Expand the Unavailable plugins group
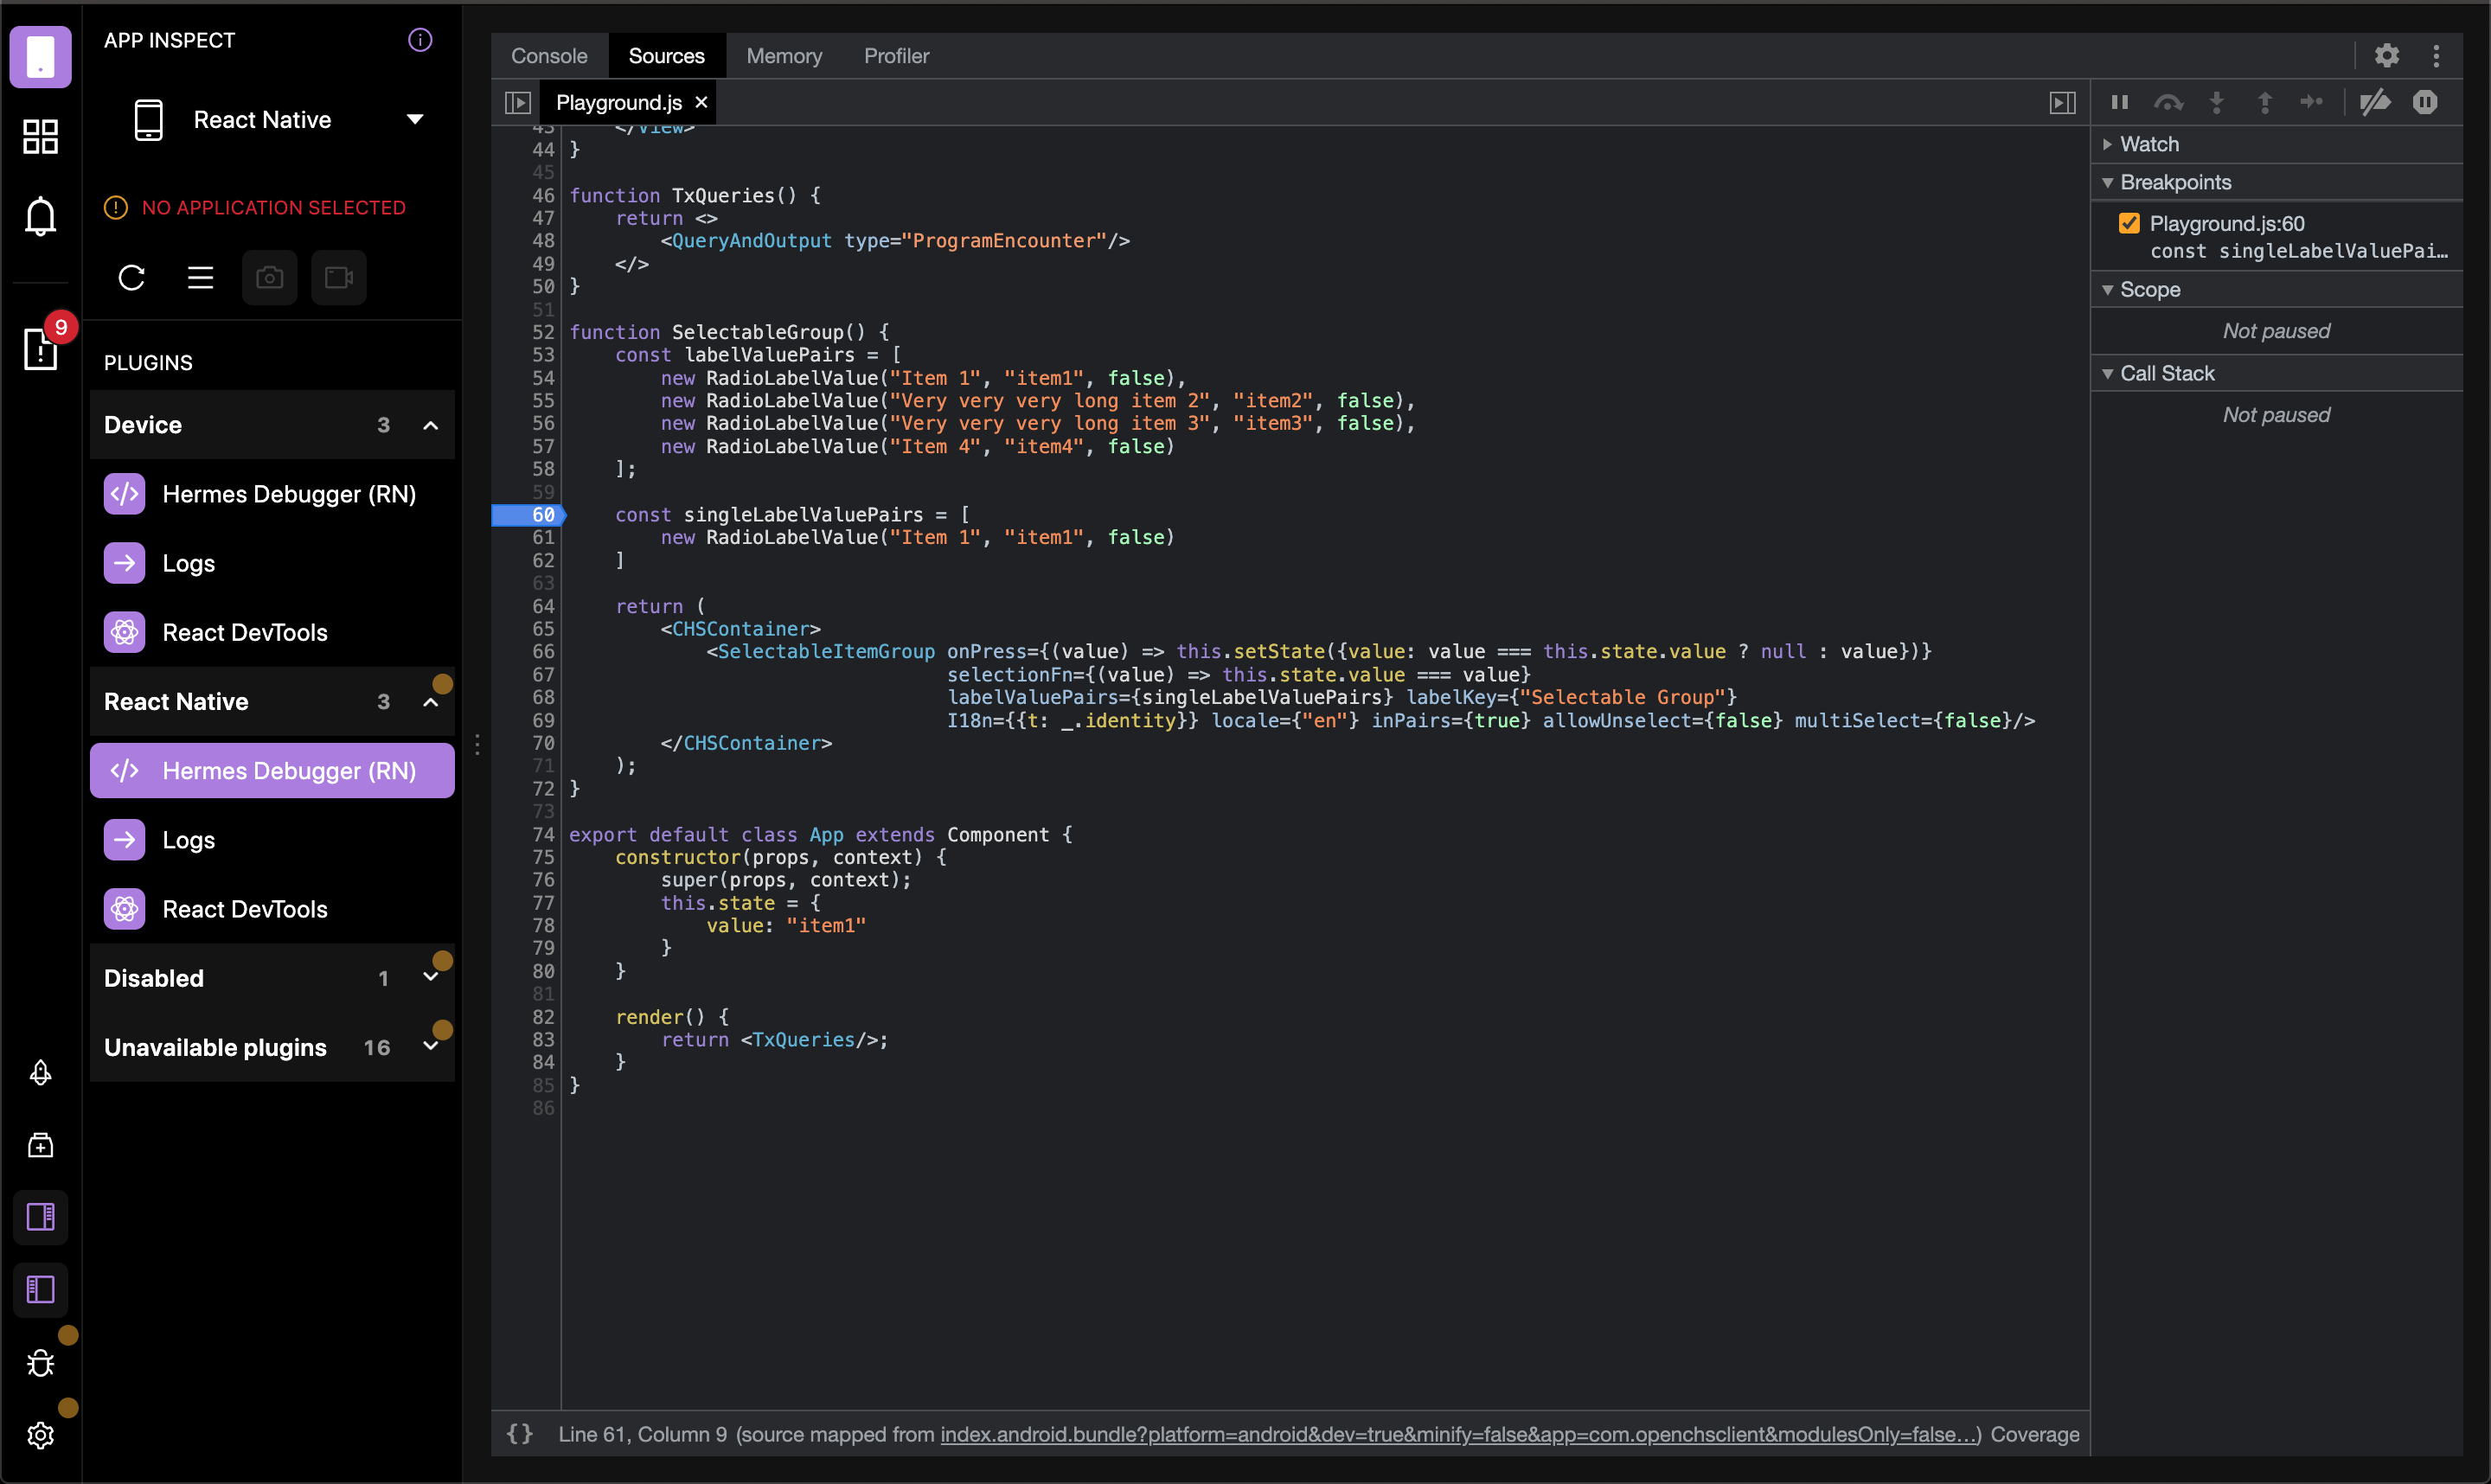This screenshot has height=1484, width=2491. coord(431,1047)
